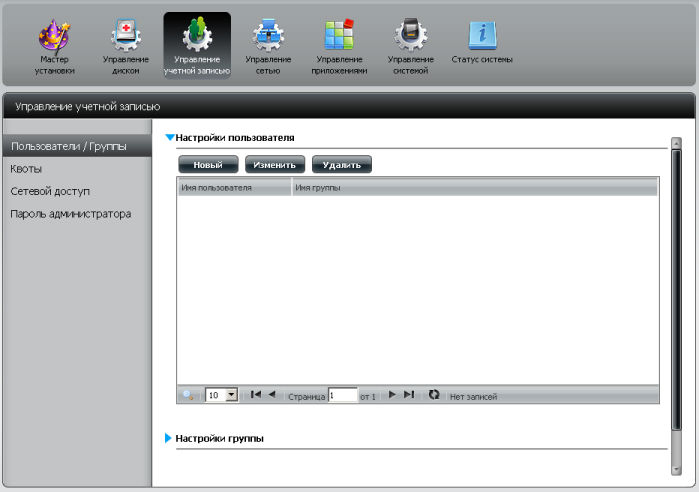
Task: Go to first page of user list
Action: pos(256,394)
